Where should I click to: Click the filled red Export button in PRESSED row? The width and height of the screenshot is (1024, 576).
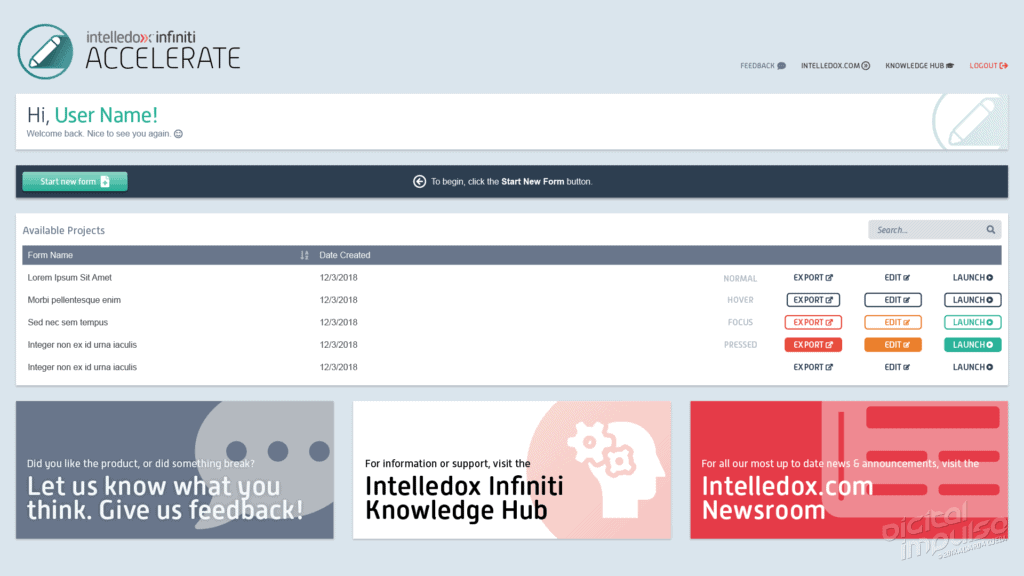[813, 345]
